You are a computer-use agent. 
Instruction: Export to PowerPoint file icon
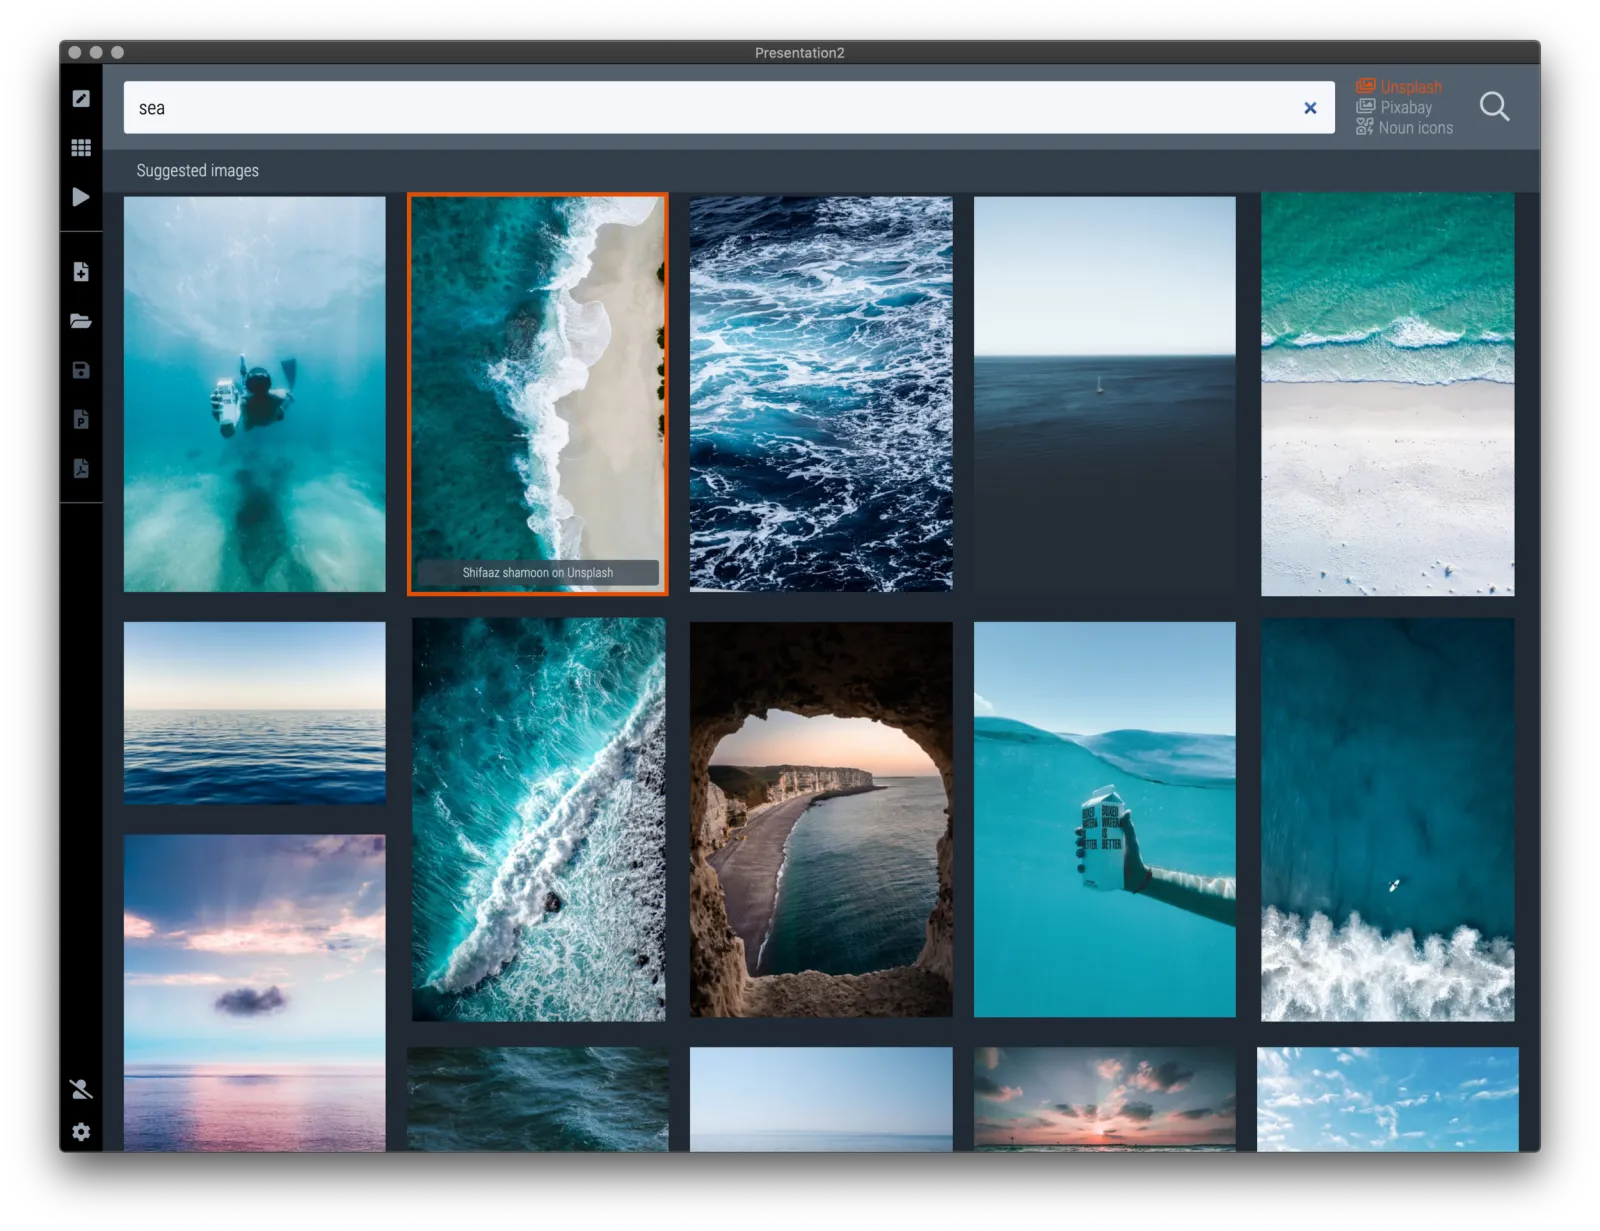pos(81,419)
